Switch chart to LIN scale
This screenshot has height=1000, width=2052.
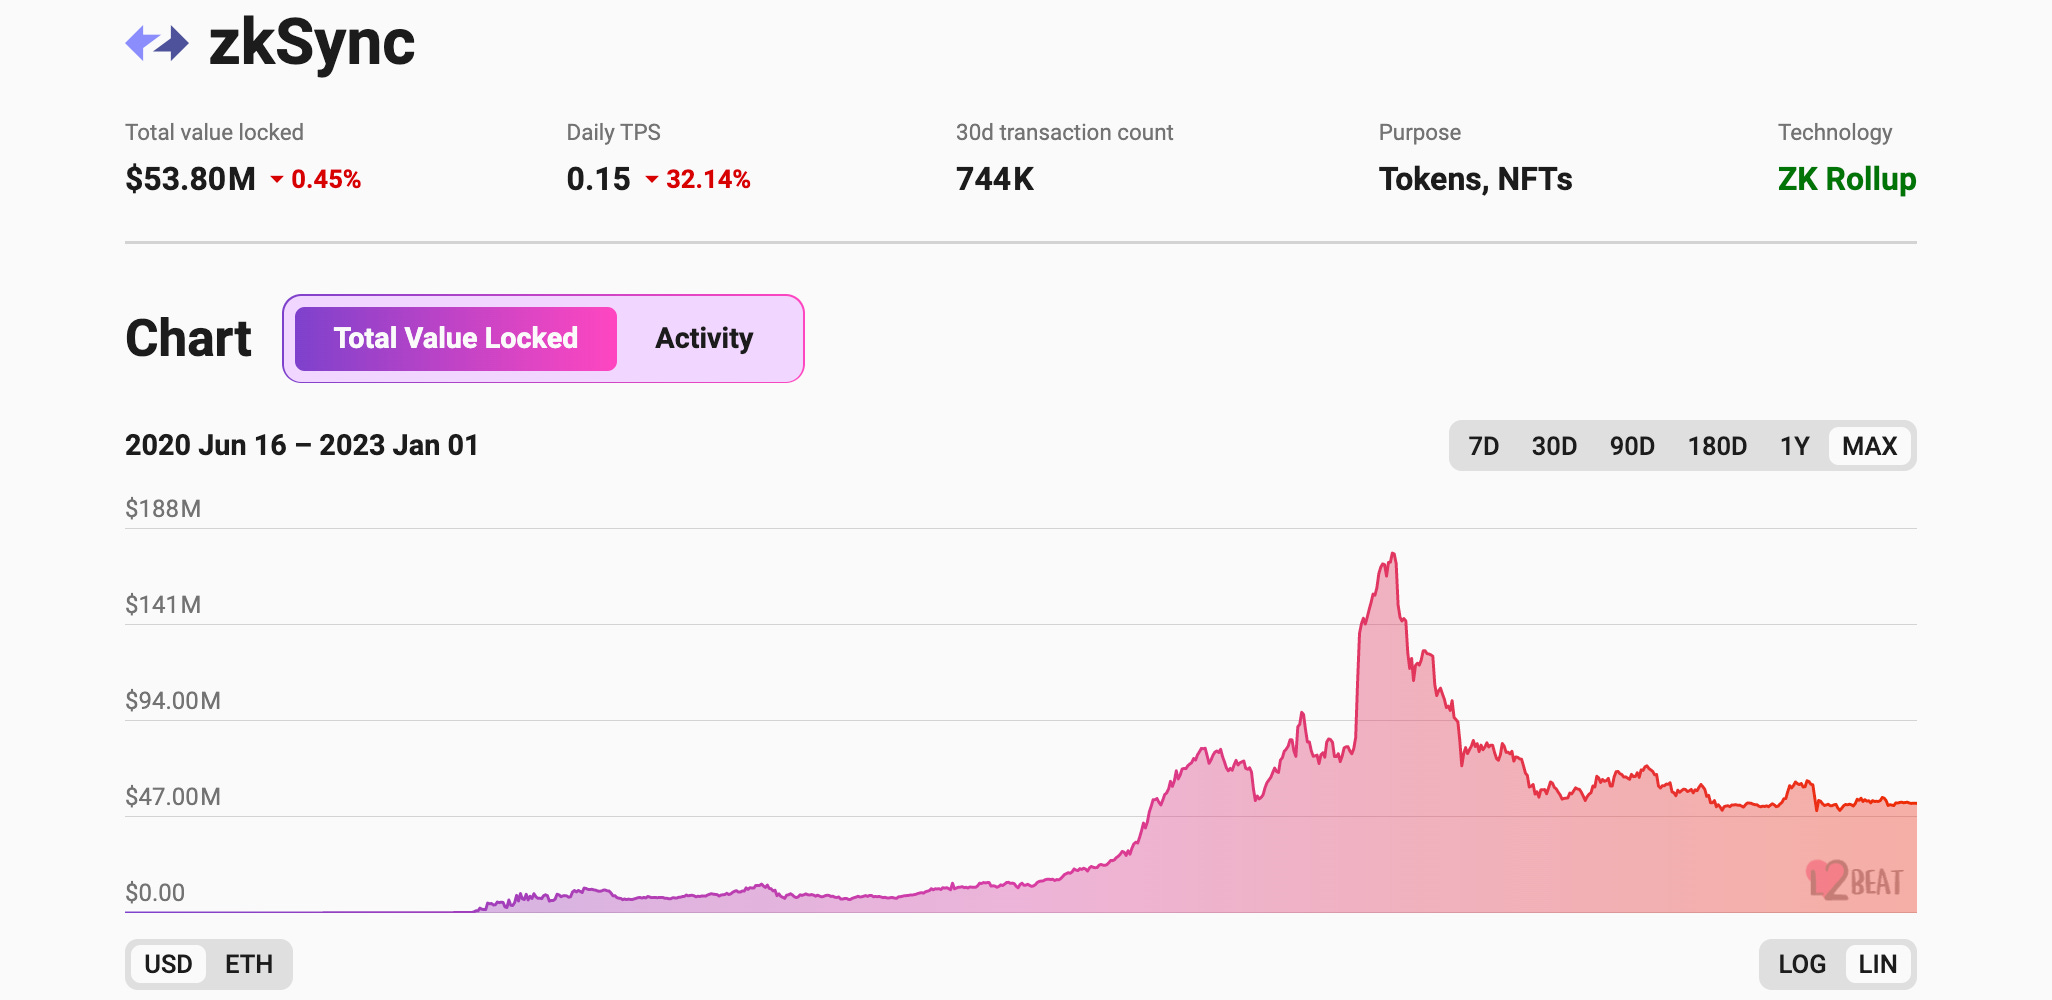1878,964
